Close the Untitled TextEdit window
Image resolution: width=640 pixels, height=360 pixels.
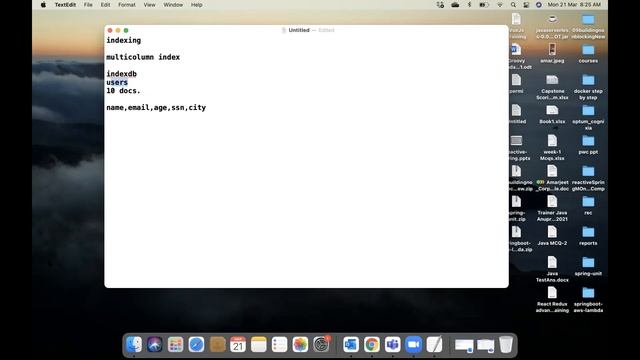[110, 31]
